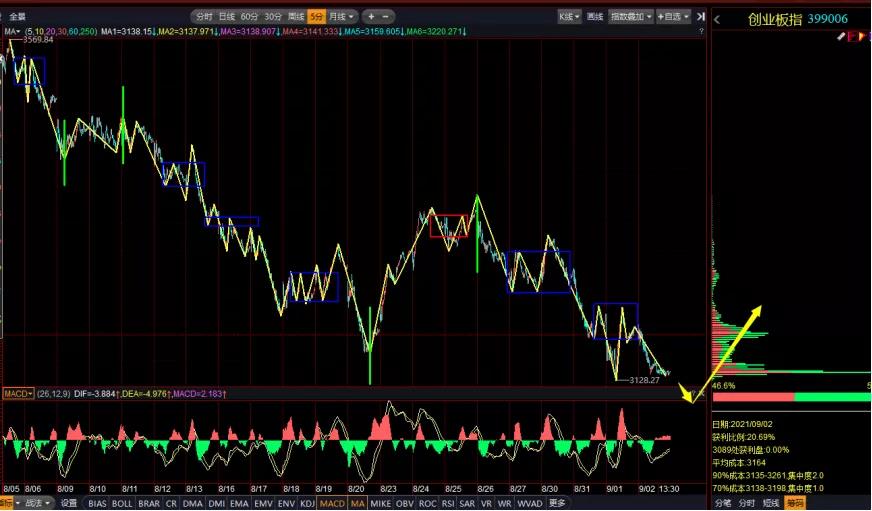
Task: Click 更多 to show more indicators
Action: [557, 503]
